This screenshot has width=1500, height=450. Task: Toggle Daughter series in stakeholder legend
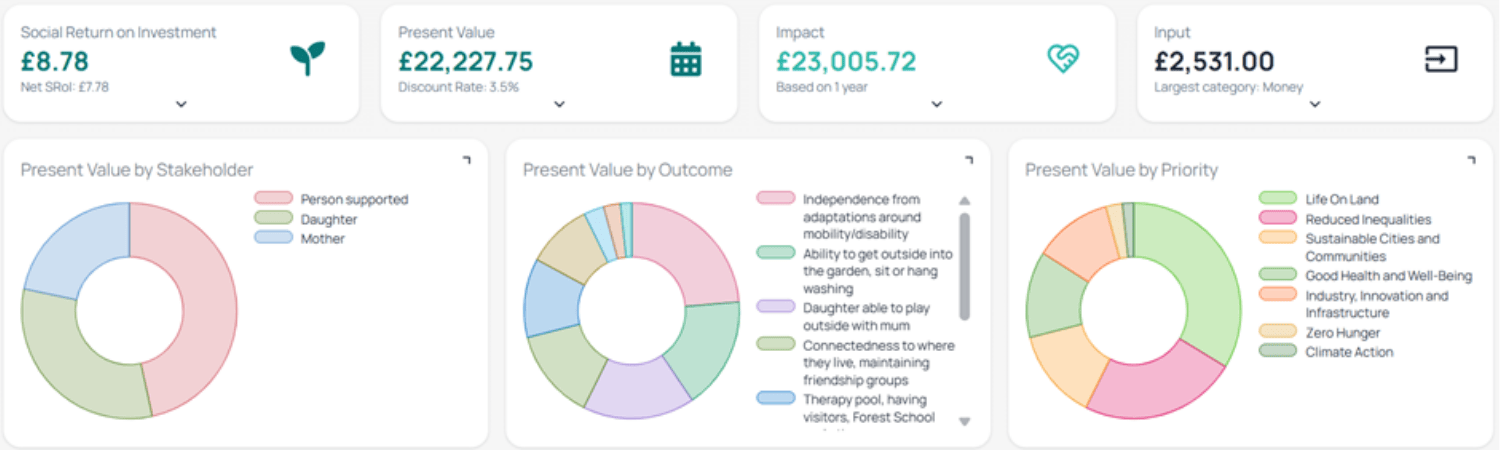click(x=328, y=219)
